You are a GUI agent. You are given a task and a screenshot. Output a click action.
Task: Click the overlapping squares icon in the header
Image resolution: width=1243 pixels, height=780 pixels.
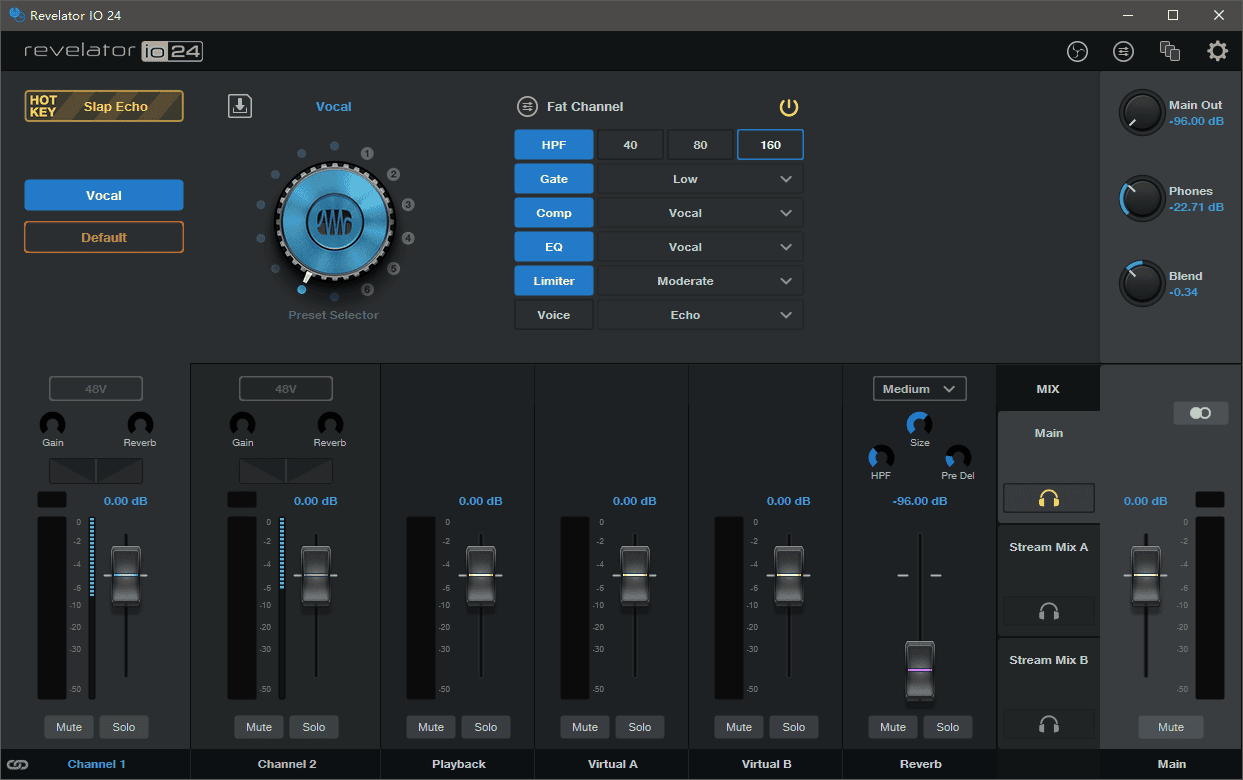[1170, 51]
